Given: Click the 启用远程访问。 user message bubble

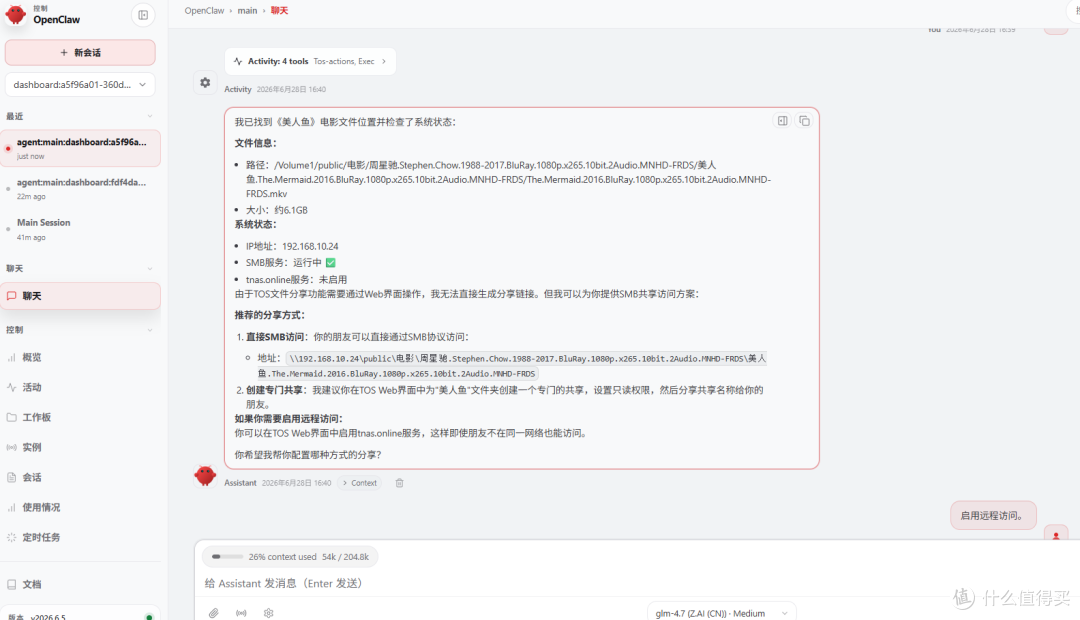Looking at the screenshot, I should 993,515.
